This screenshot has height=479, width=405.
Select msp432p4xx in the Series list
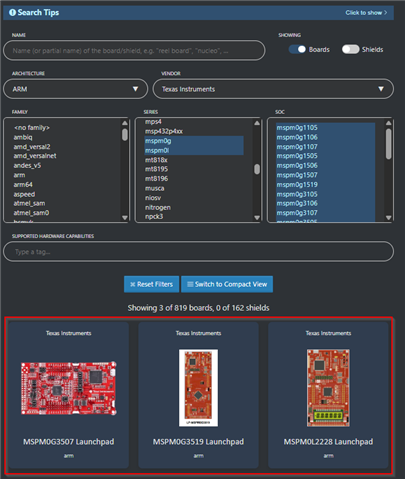pyautogui.click(x=164, y=131)
